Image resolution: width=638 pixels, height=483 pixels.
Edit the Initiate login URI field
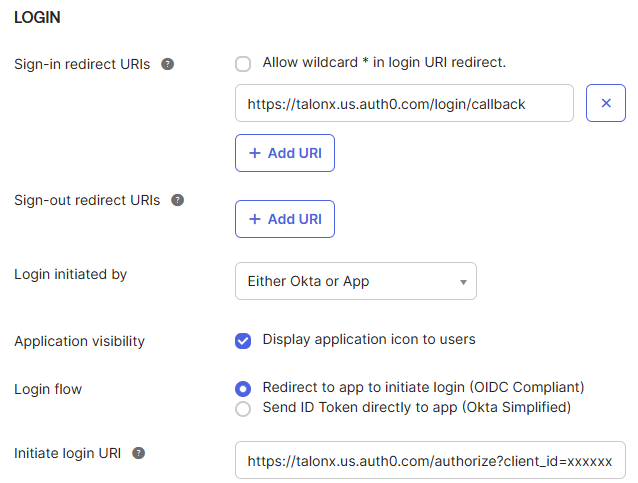click(x=430, y=460)
